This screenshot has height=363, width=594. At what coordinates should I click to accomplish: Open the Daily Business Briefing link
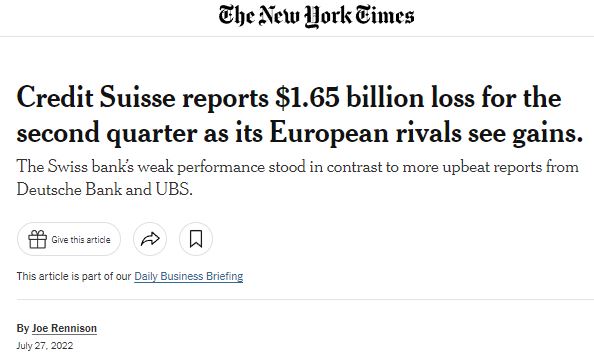point(189,276)
